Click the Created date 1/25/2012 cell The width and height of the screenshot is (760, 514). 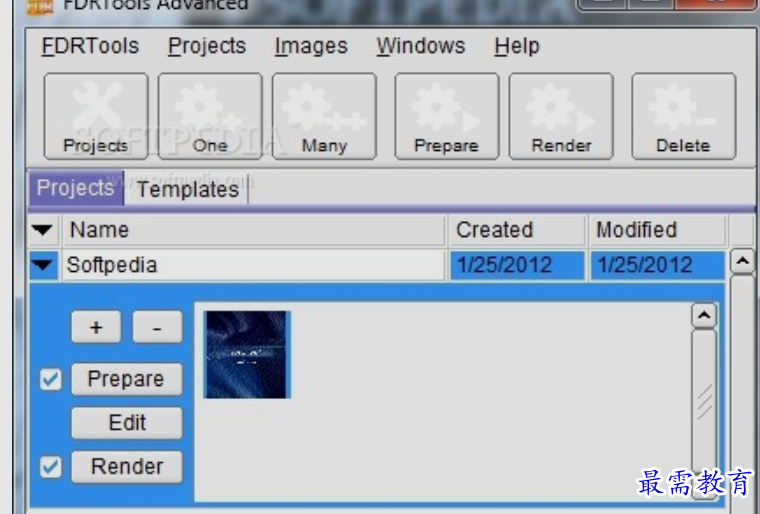pyautogui.click(x=517, y=265)
